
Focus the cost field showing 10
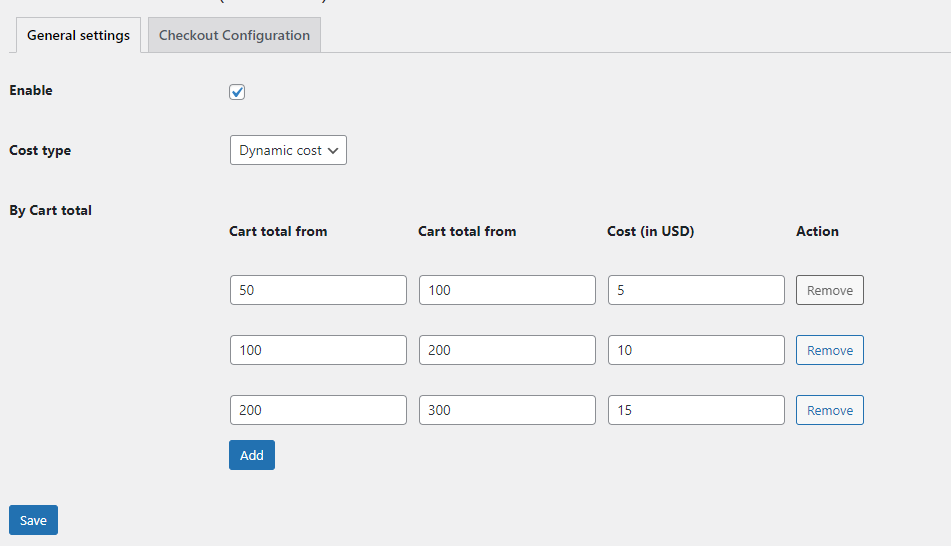click(695, 350)
